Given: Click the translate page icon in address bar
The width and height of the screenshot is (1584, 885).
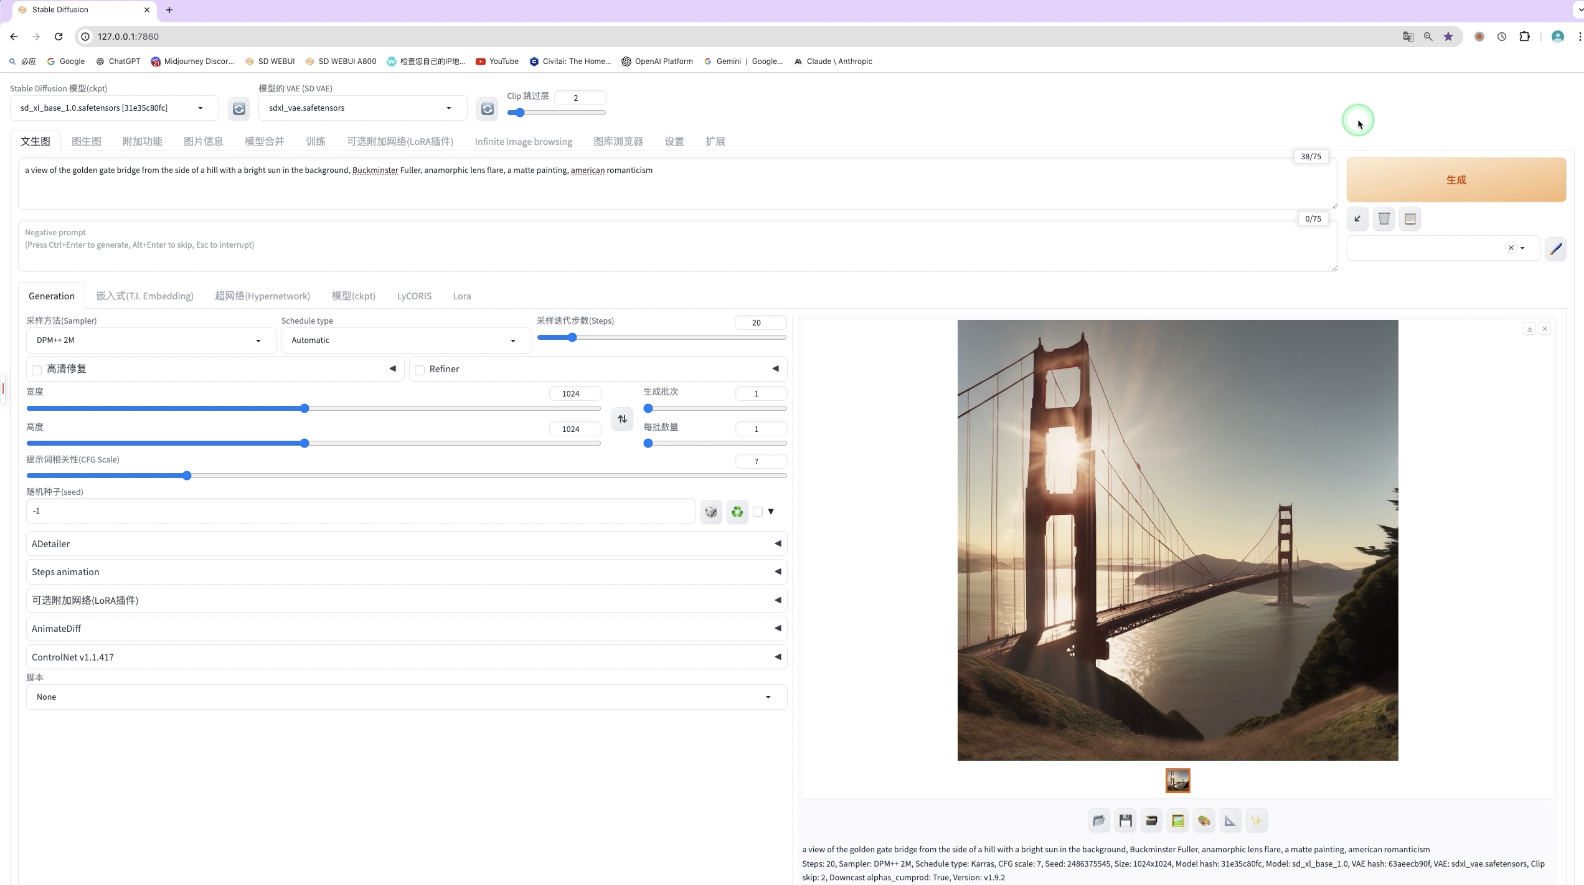Looking at the screenshot, I should (x=1408, y=36).
